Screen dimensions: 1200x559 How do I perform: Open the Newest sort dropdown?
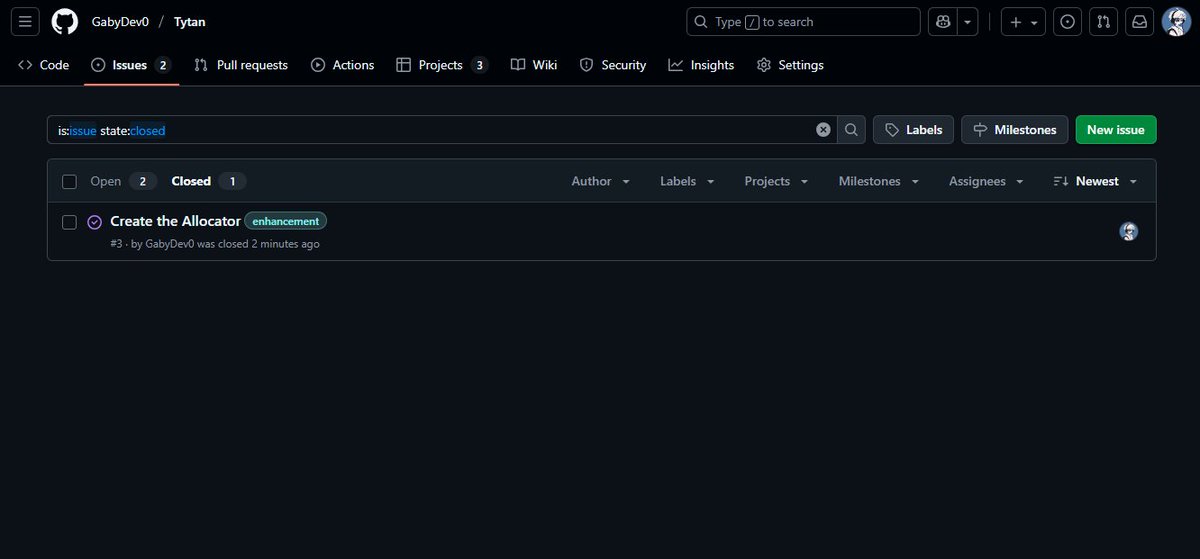coord(1096,181)
